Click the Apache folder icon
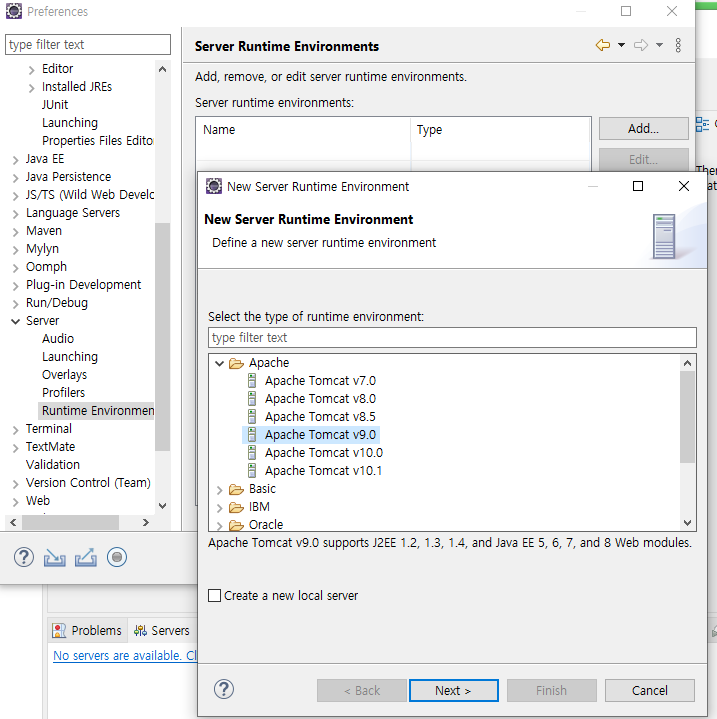 tap(236, 363)
